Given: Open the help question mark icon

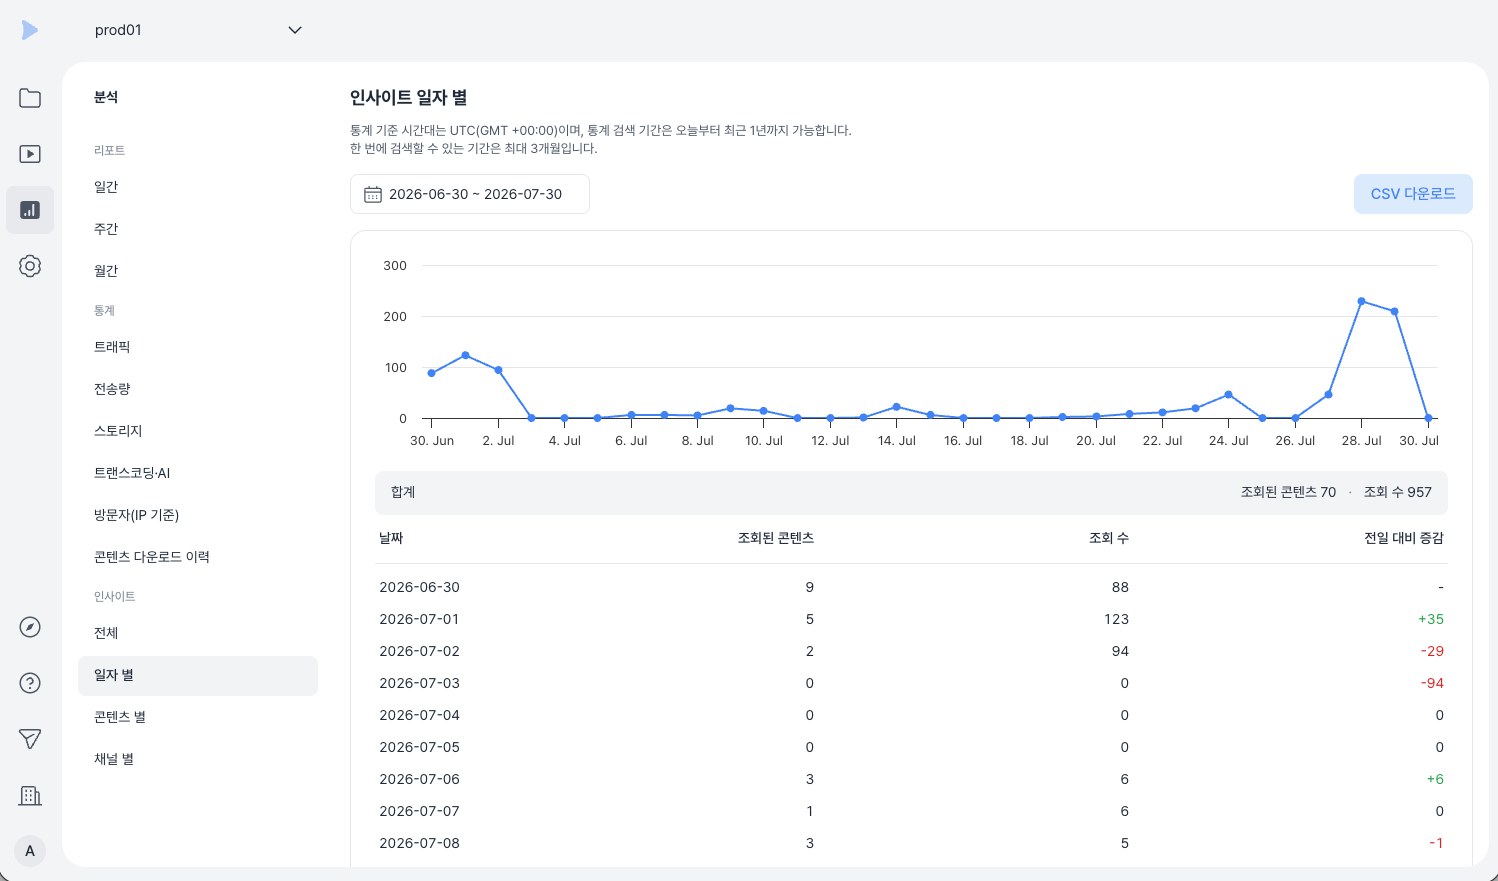Looking at the screenshot, I should click(30, 683).
